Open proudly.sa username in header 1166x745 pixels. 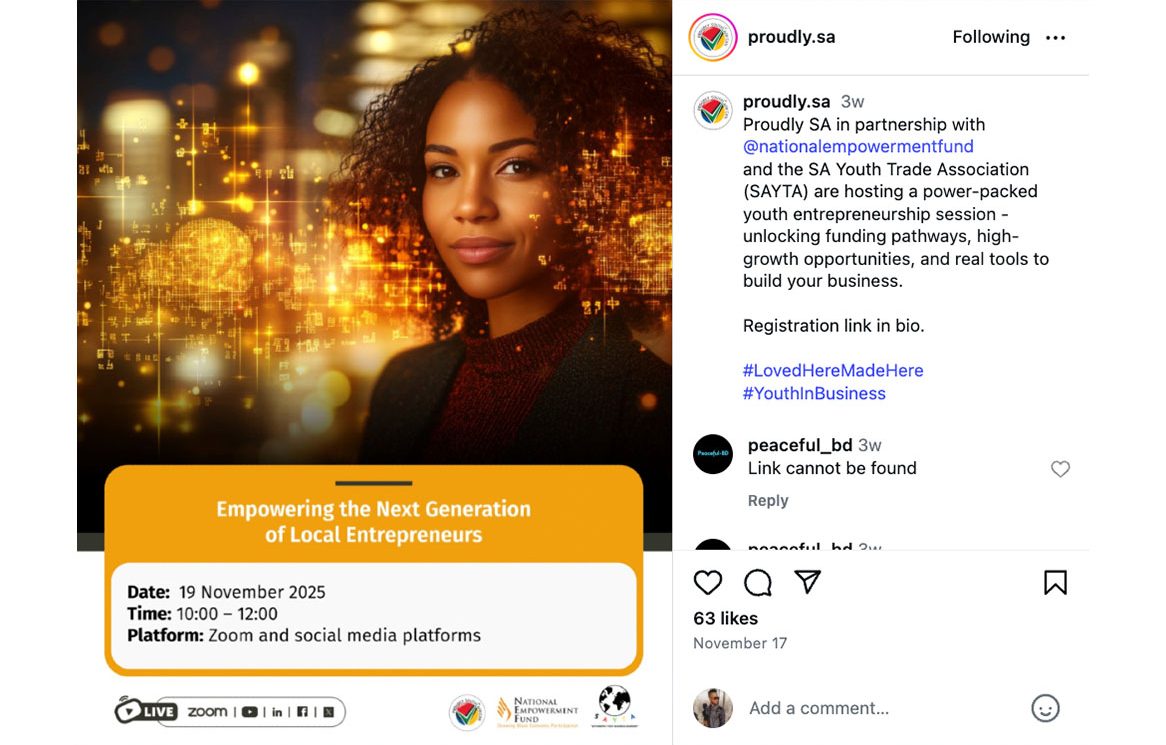click(x=791, y=37)
